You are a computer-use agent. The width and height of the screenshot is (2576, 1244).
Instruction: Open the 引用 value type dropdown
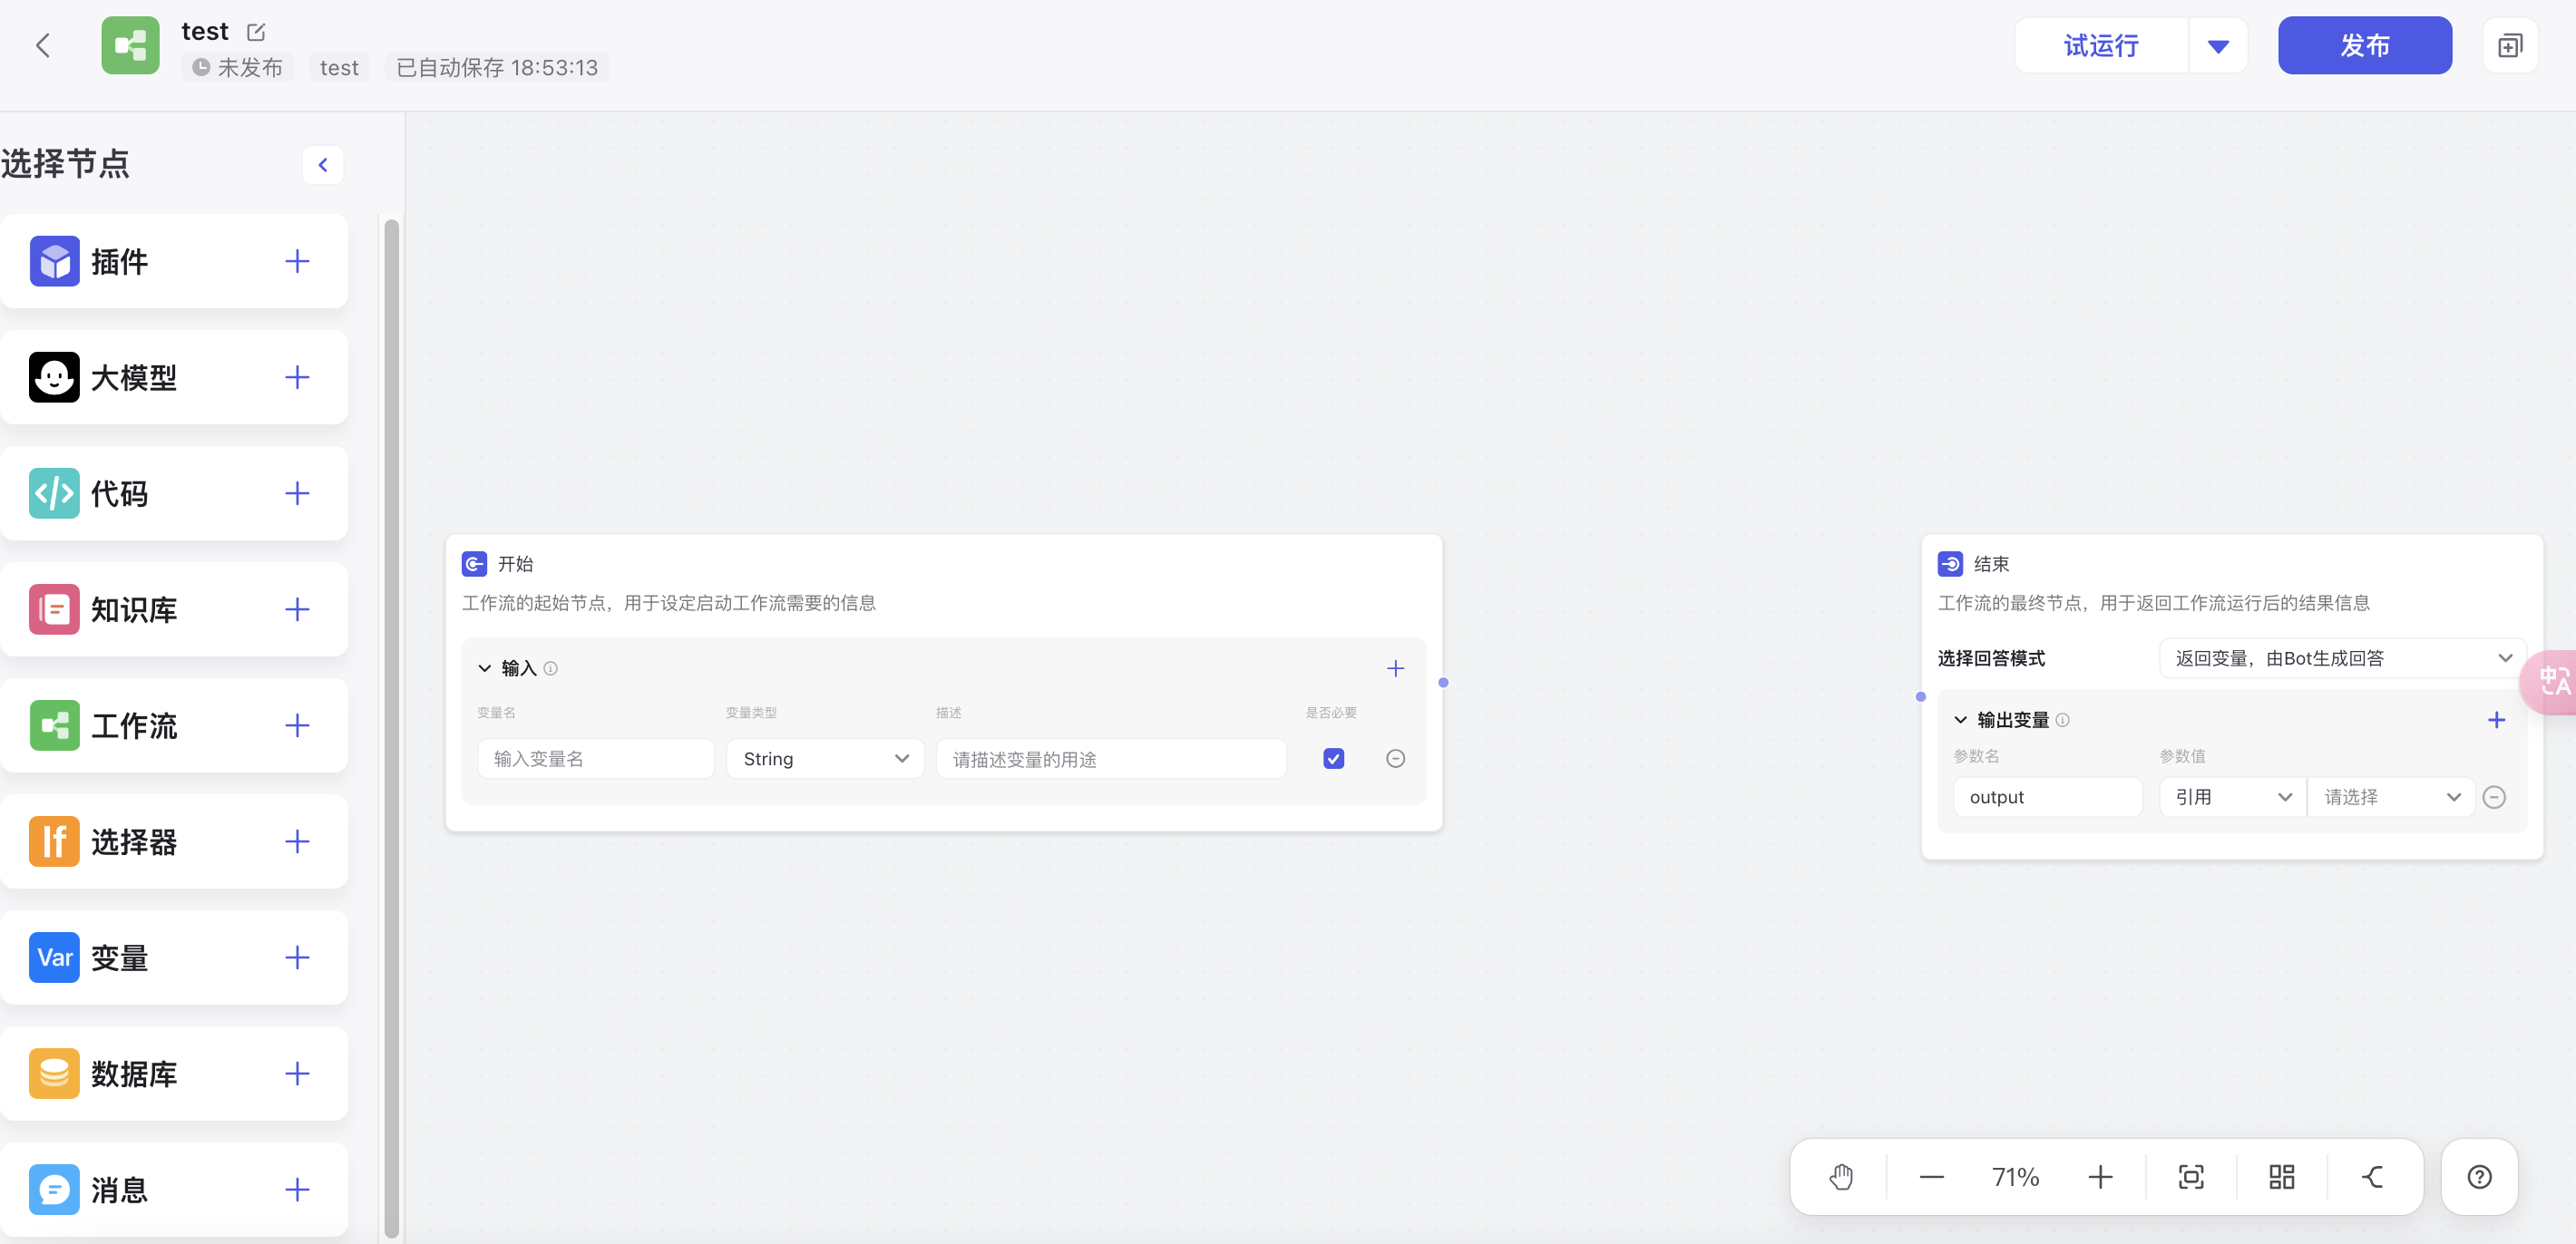pos(2232,797)
